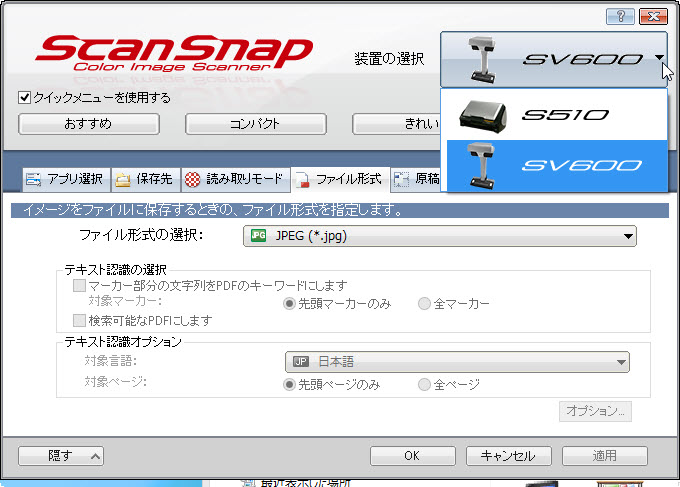This screenshot has width=680, height=487.
Task: Toggle 検索可能なPDFにします checkbox
Action: click(x=79, y=320)
